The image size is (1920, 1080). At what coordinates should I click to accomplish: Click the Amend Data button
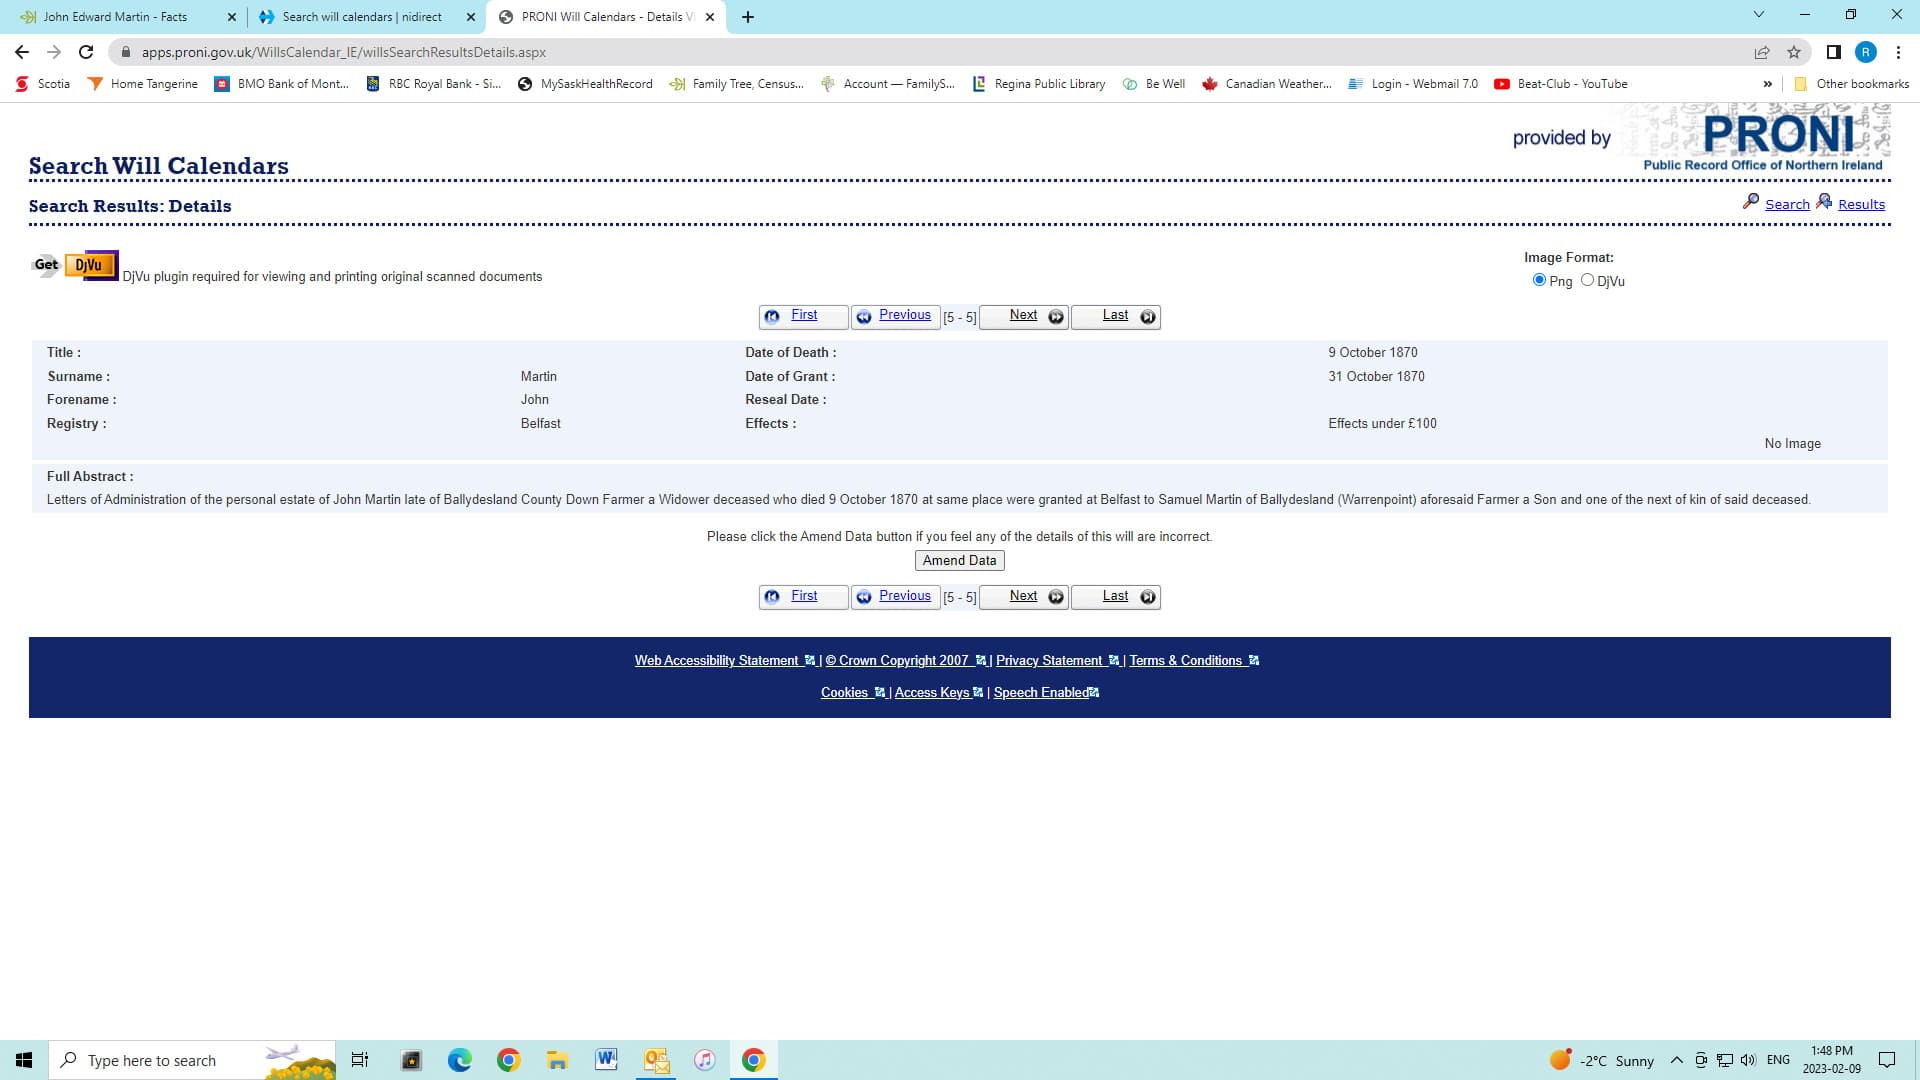pyautogui.click(x=960, y=561)
